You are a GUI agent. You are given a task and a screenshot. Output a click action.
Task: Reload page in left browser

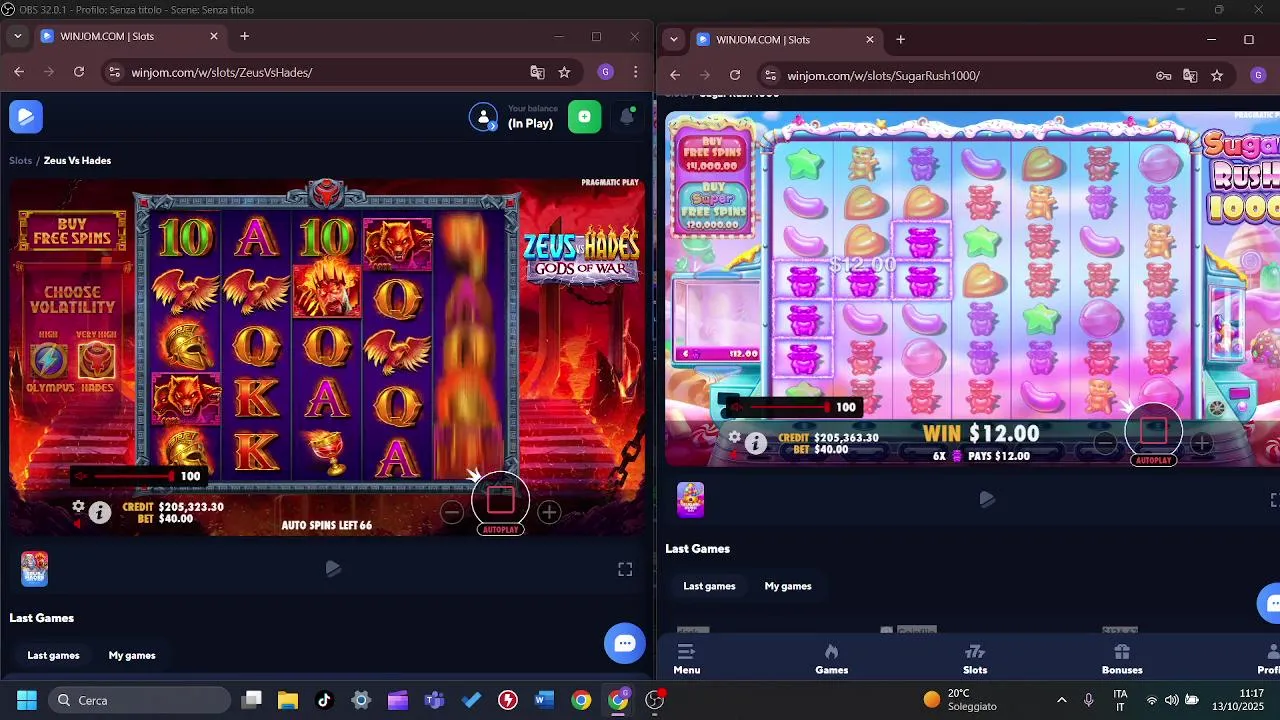coord(79,72)
